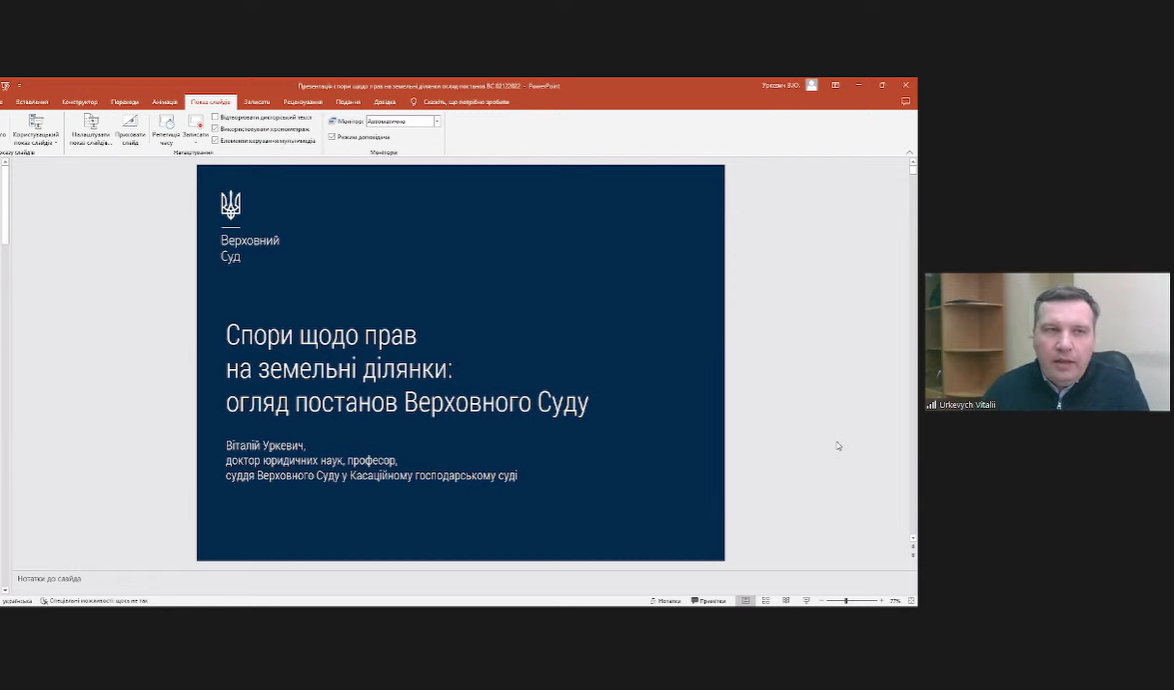Enable the Play Narrations checkbox
The width and height of the screenshot is (1174, 691).
pos(215,117)
